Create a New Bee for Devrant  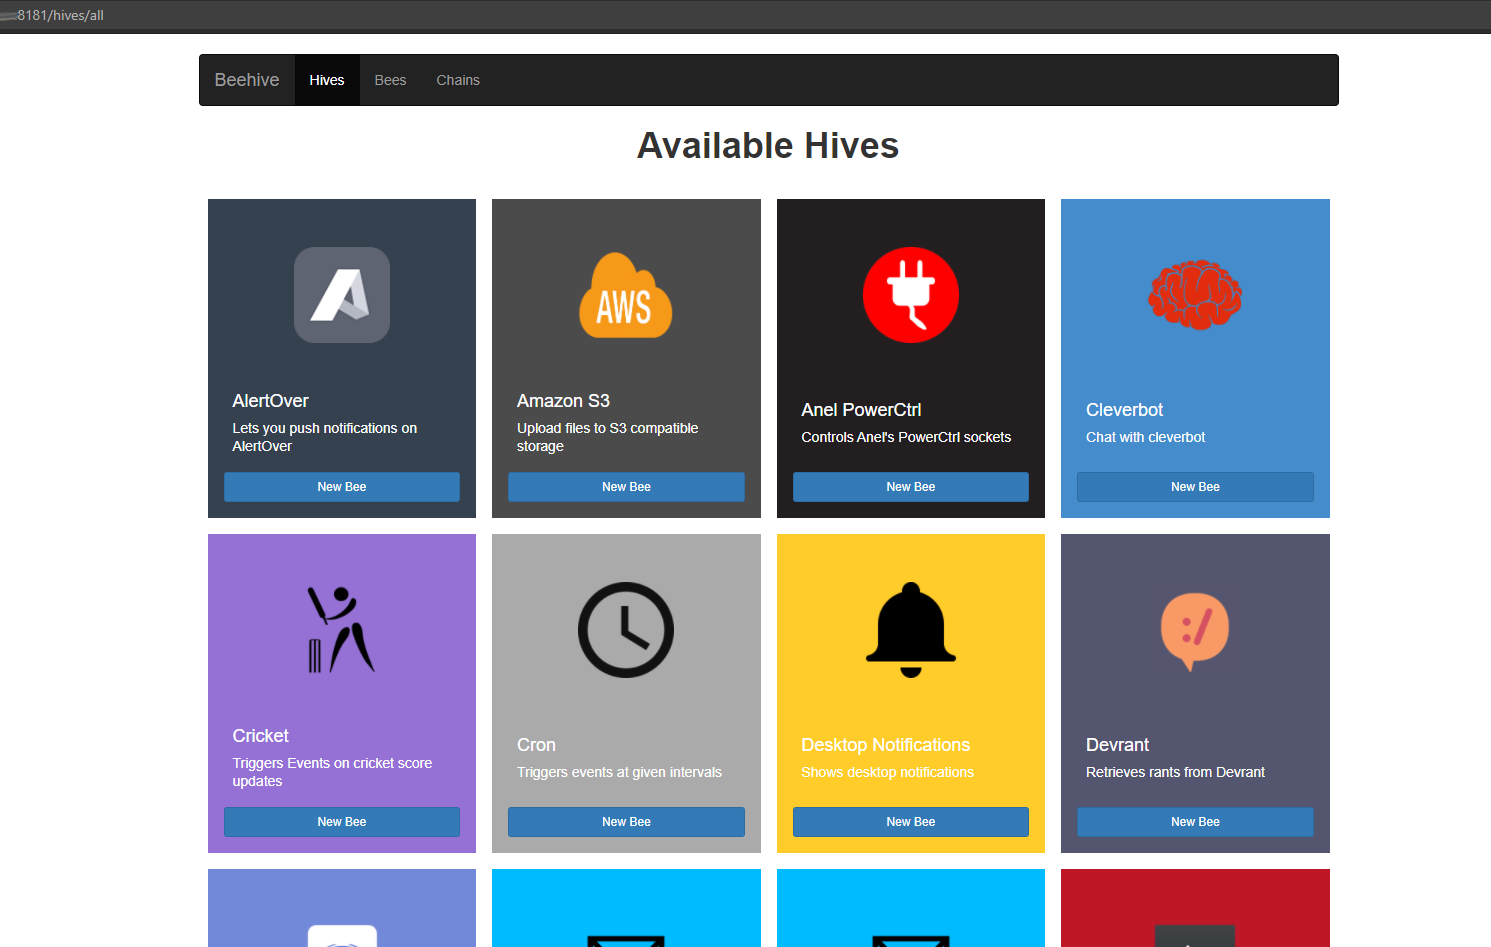click(1195, 822)
